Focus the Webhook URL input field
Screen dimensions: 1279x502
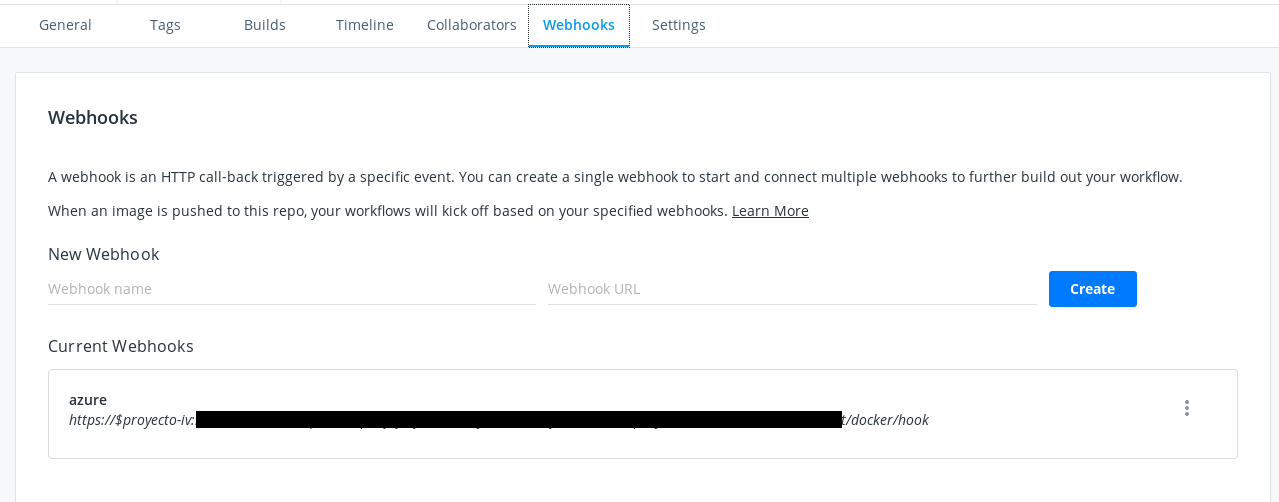[791, 289]
